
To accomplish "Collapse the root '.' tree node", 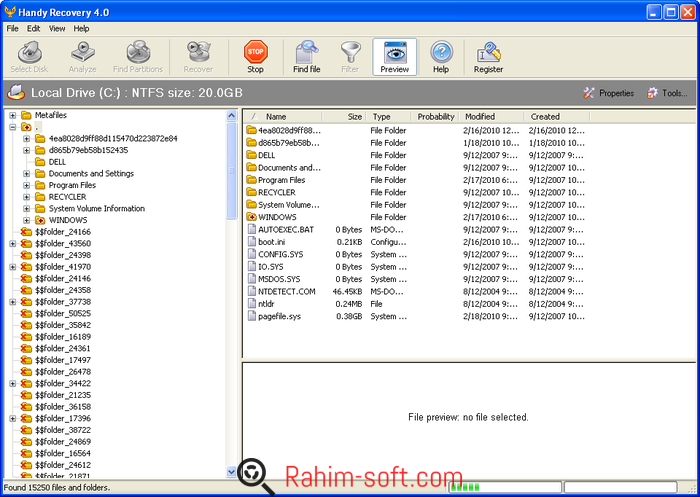I will (x=12, y=127).
